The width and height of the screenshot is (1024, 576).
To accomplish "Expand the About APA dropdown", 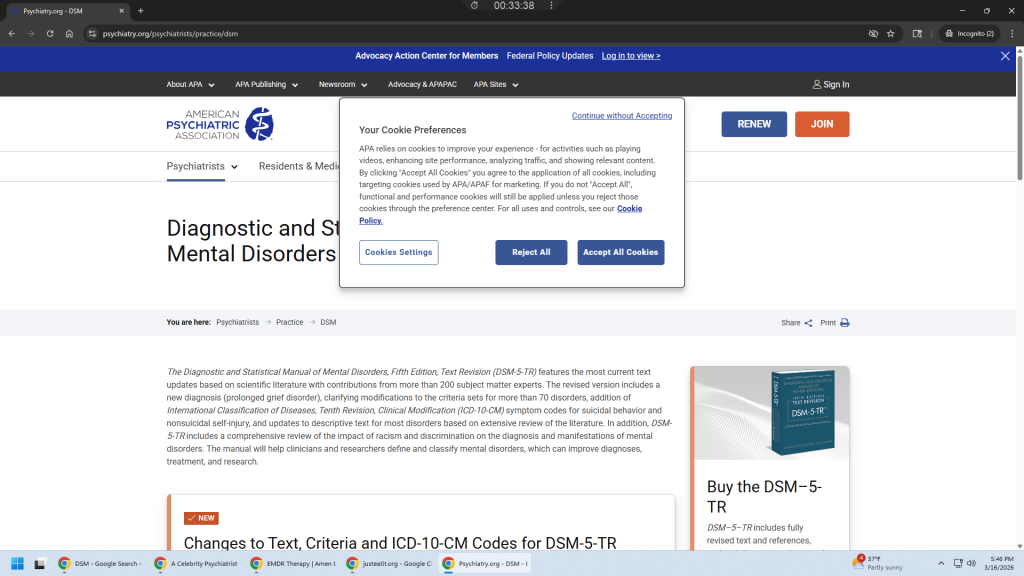I will point(190,85).
